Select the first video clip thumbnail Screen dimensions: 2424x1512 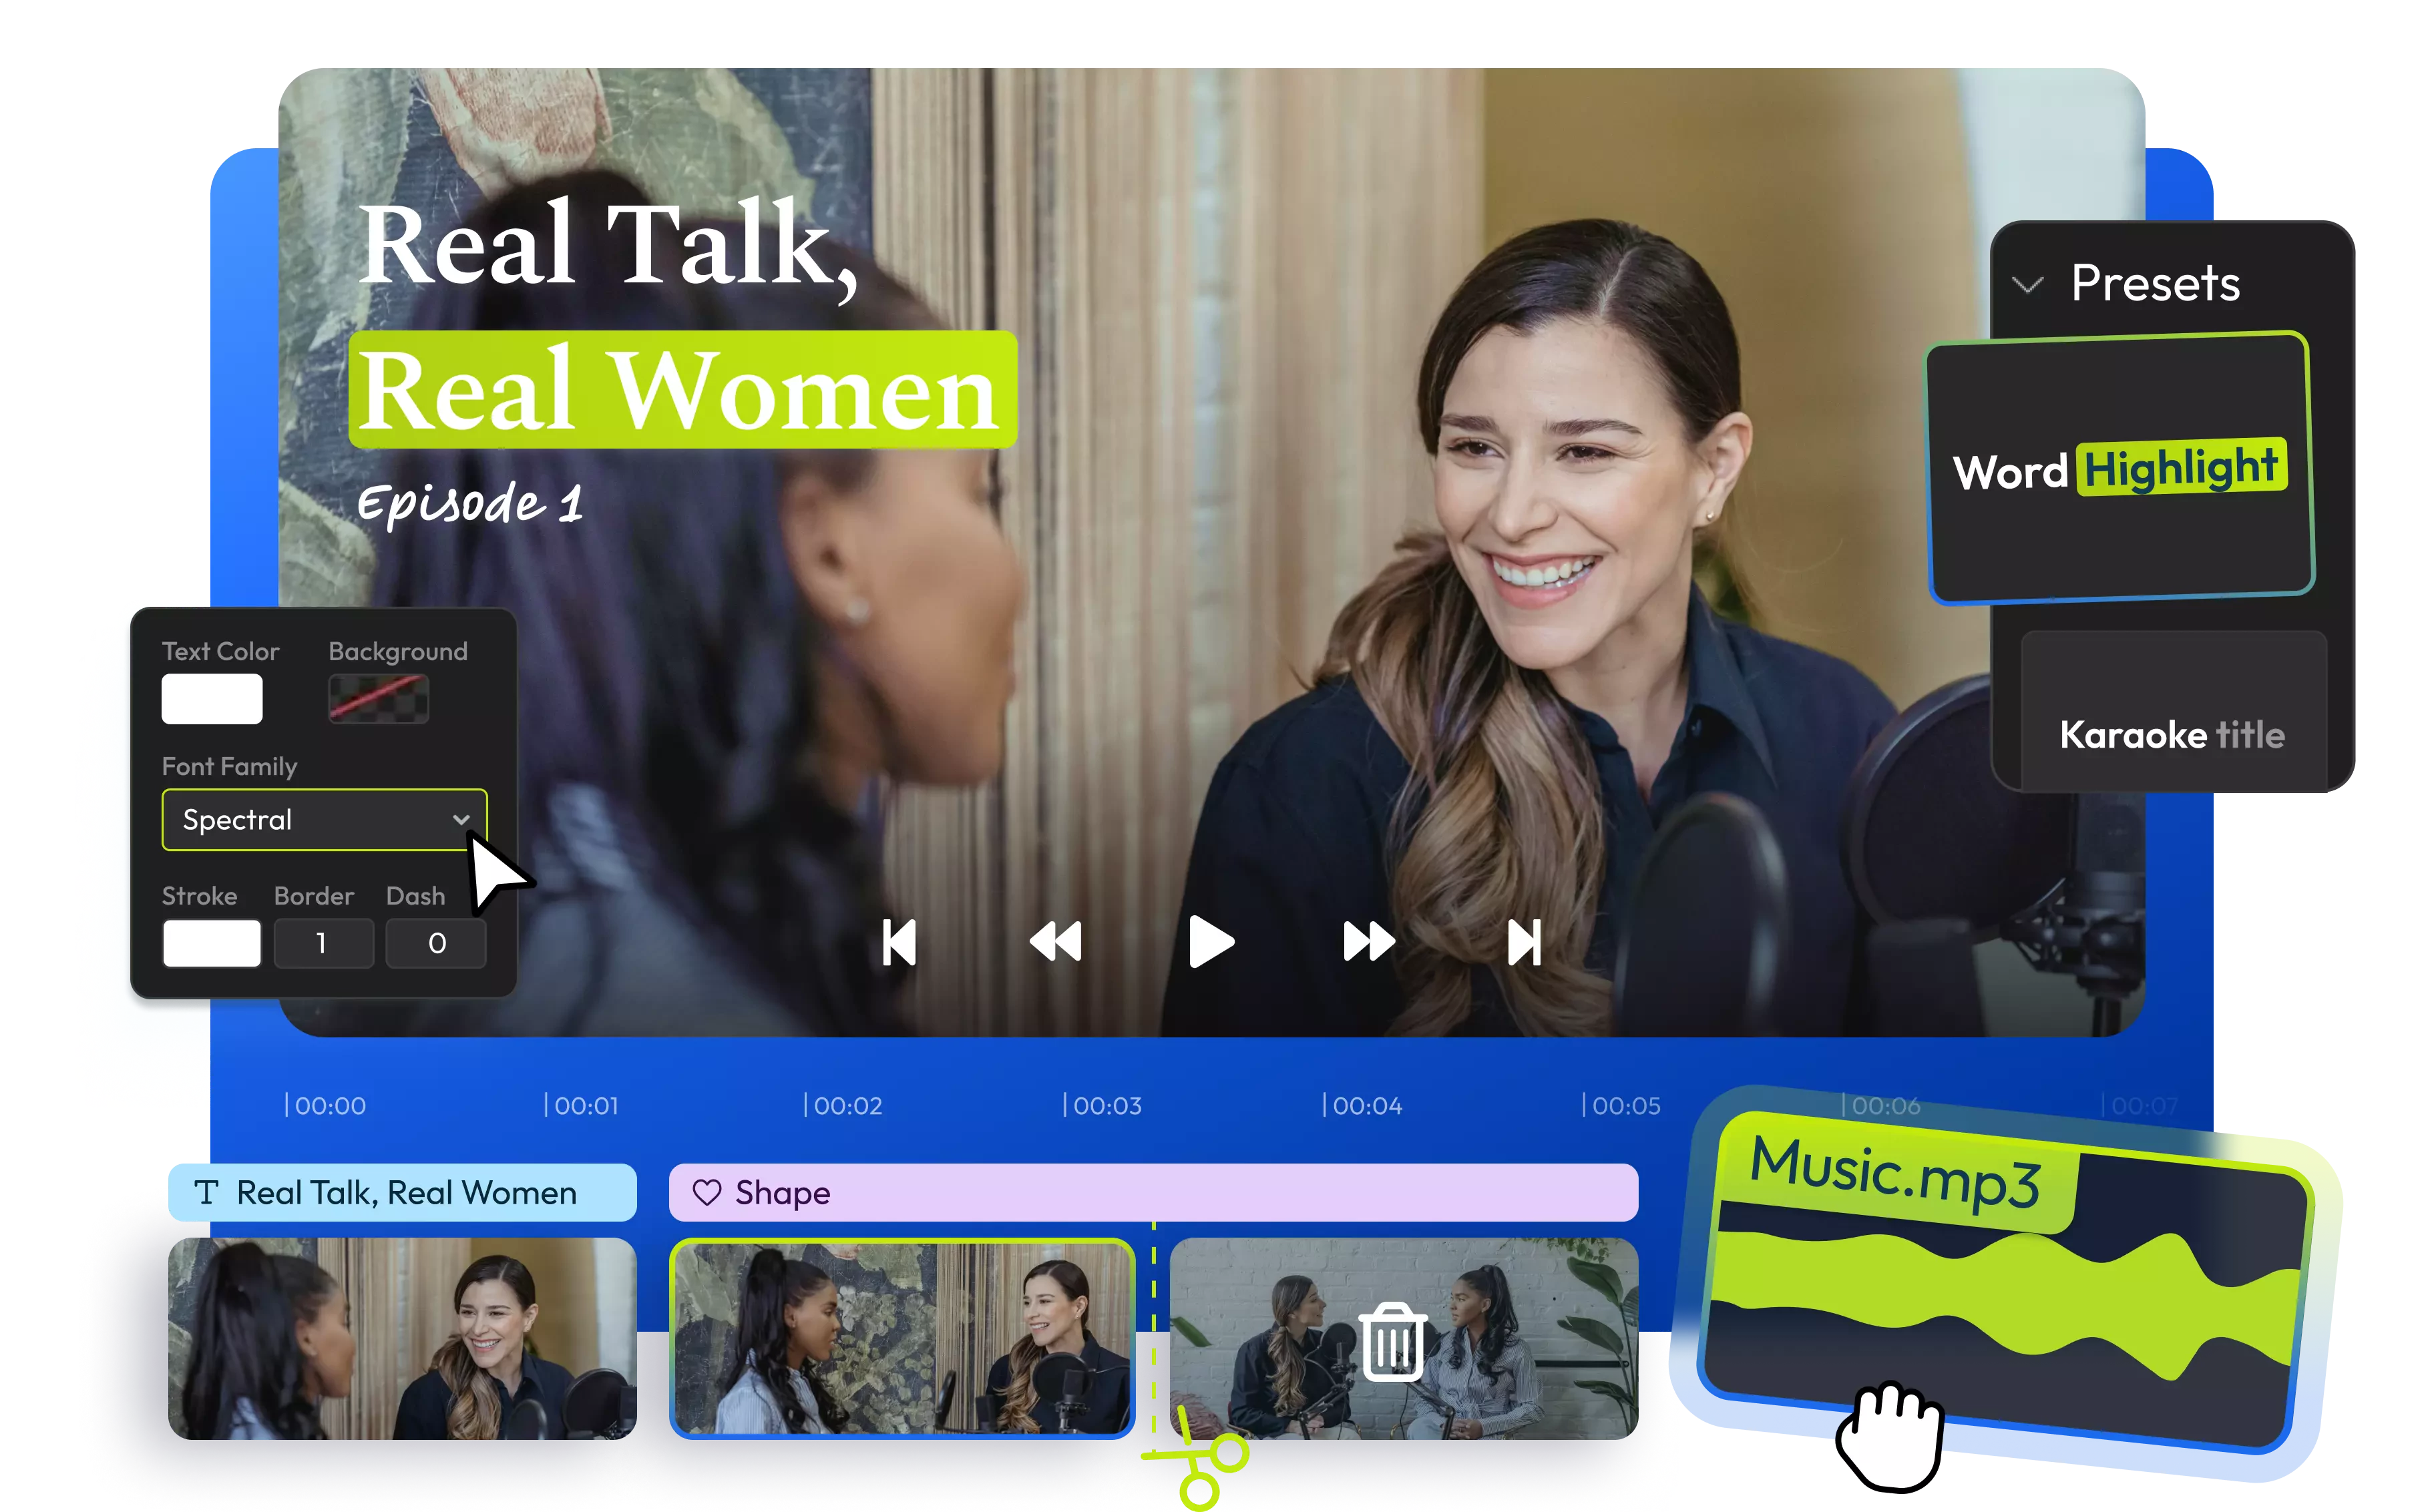pos(402,1338)
